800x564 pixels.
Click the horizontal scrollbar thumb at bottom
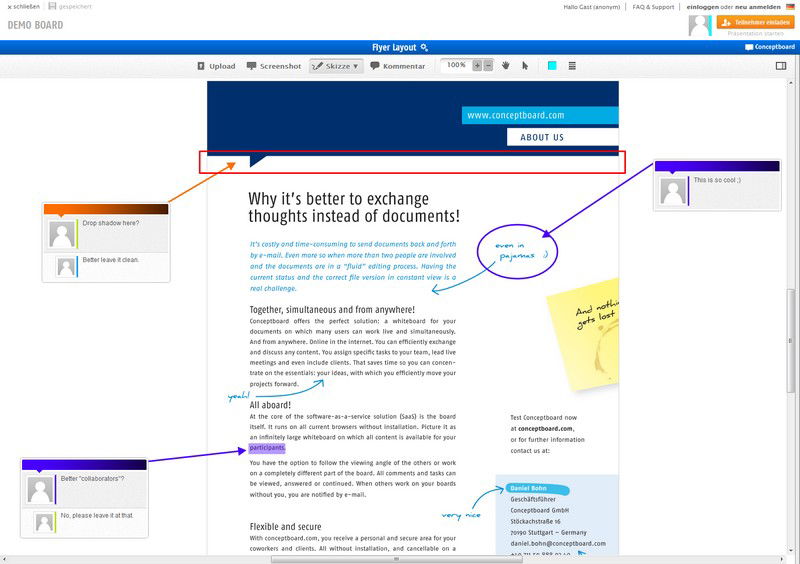(x=397, y=559)
